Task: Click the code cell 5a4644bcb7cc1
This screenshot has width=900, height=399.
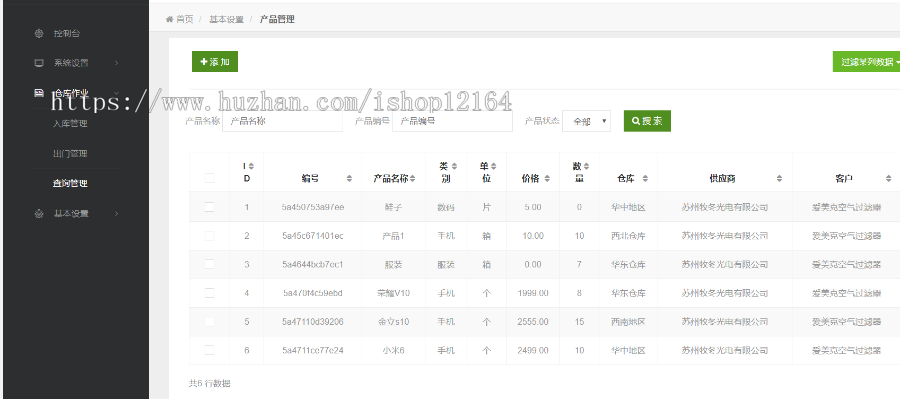Action: (x=313, y=264)
